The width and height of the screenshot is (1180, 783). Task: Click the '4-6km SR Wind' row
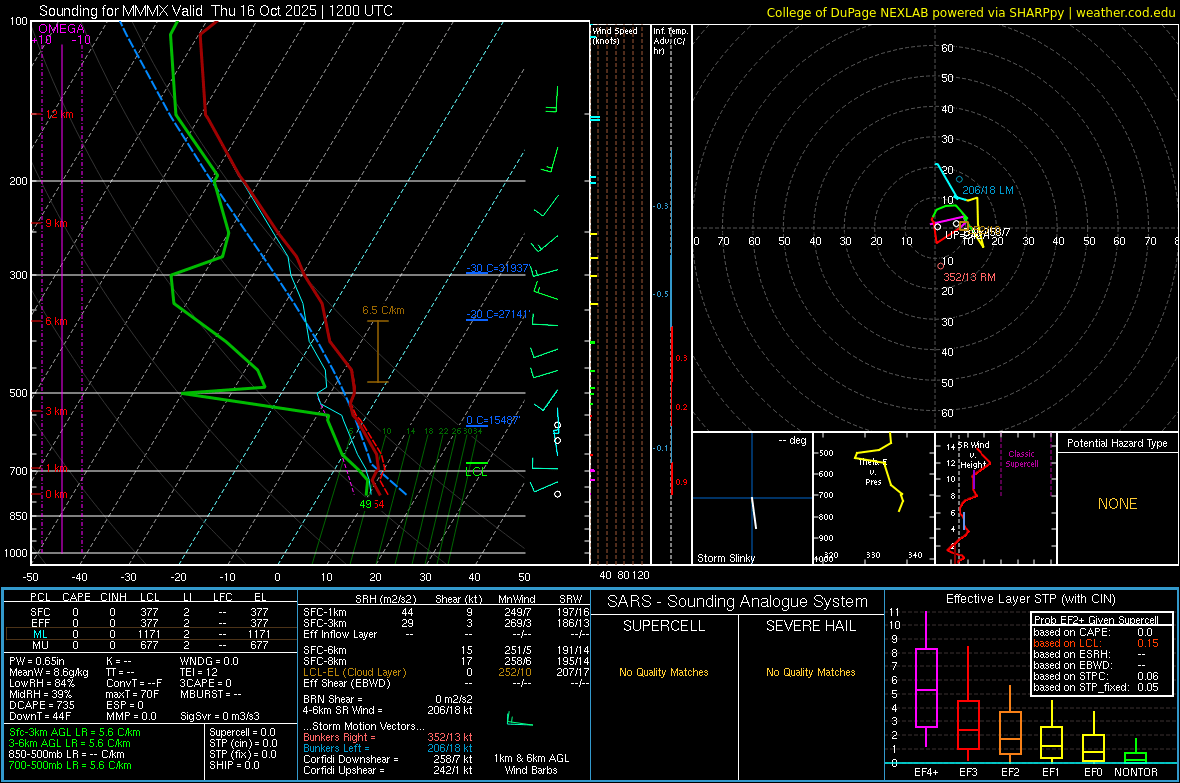coord(388,710)
